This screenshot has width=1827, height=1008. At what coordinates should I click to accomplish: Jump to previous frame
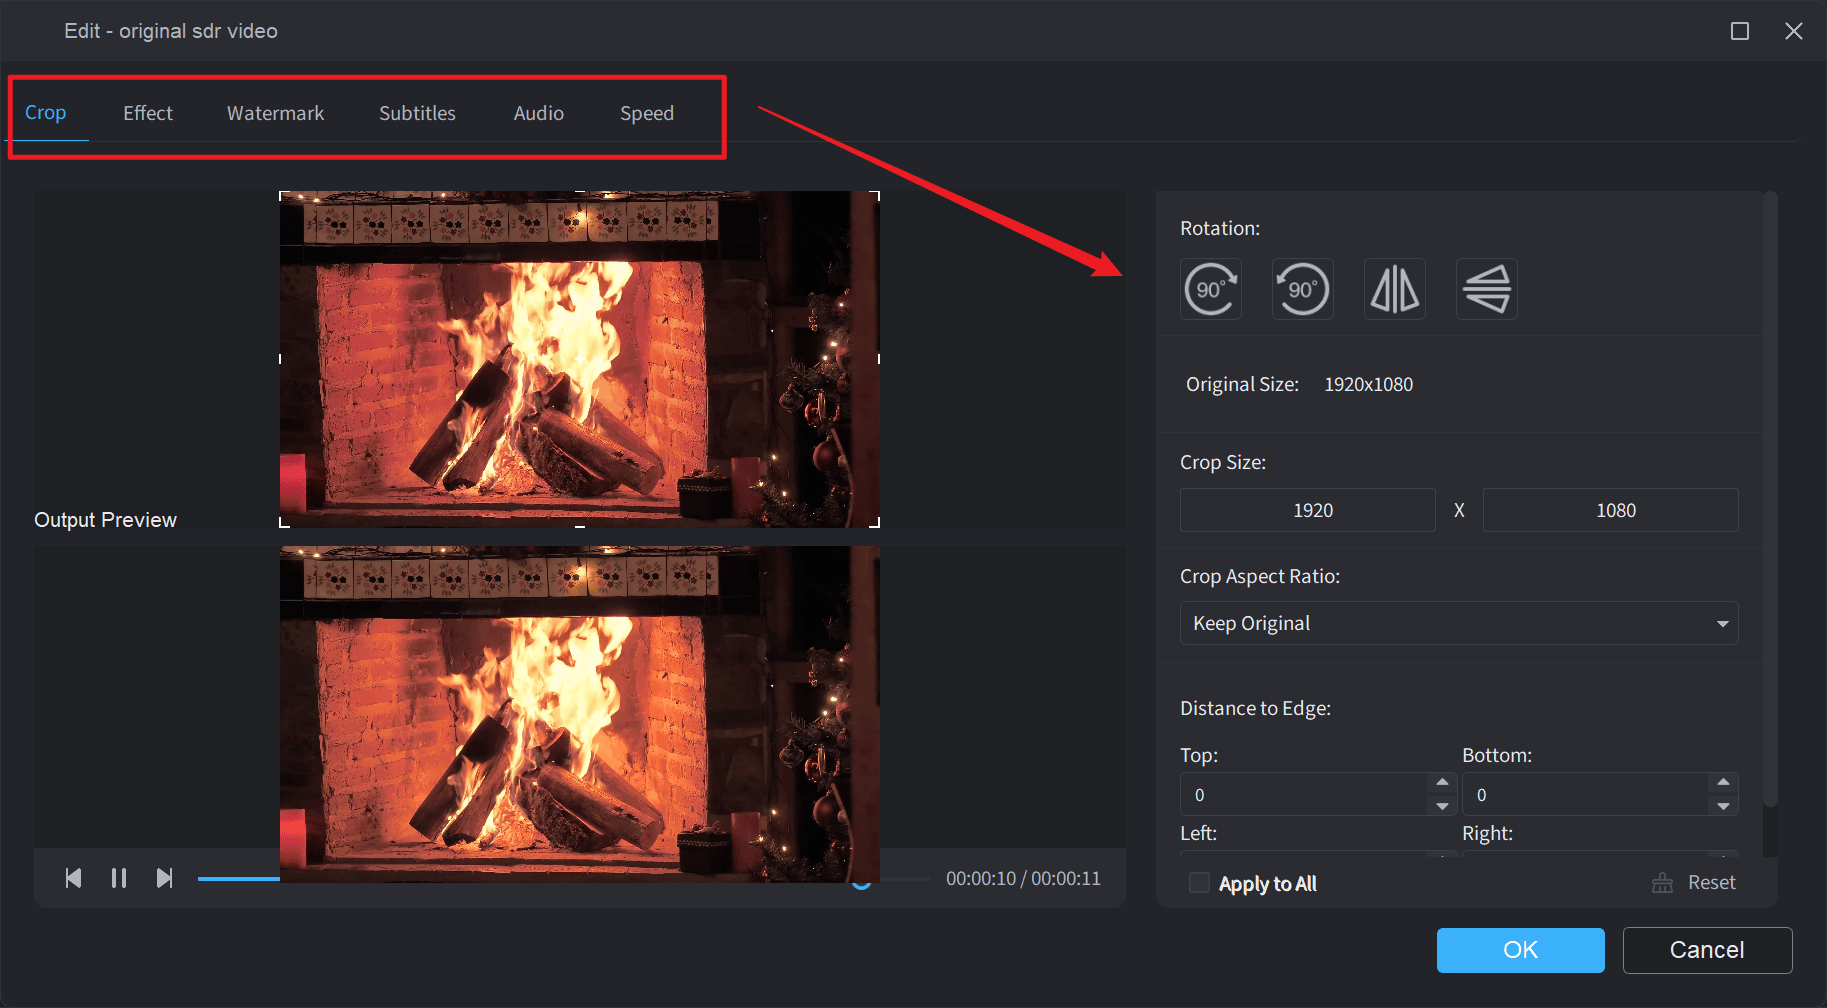pos(73,878)
